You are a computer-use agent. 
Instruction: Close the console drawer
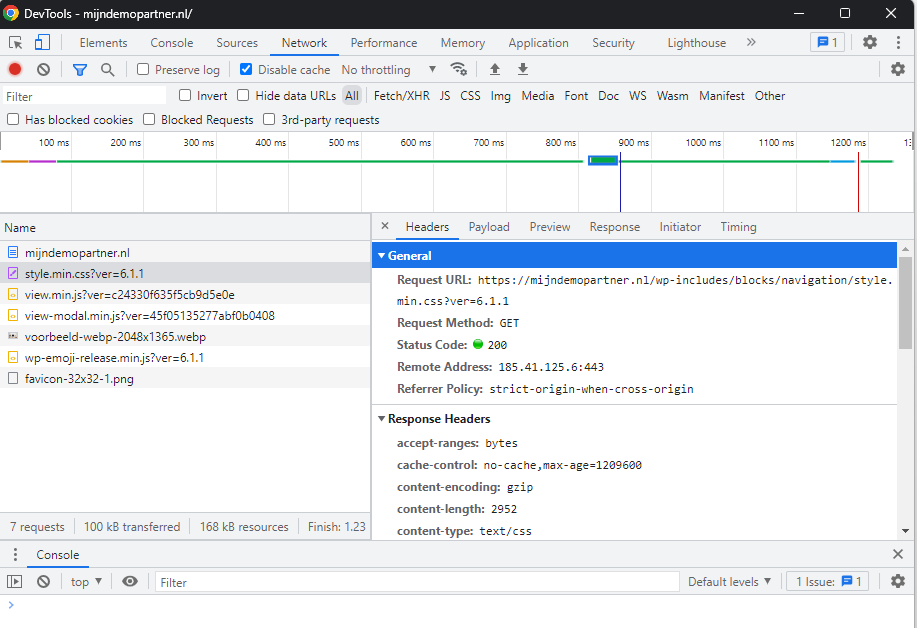[898, 554]
